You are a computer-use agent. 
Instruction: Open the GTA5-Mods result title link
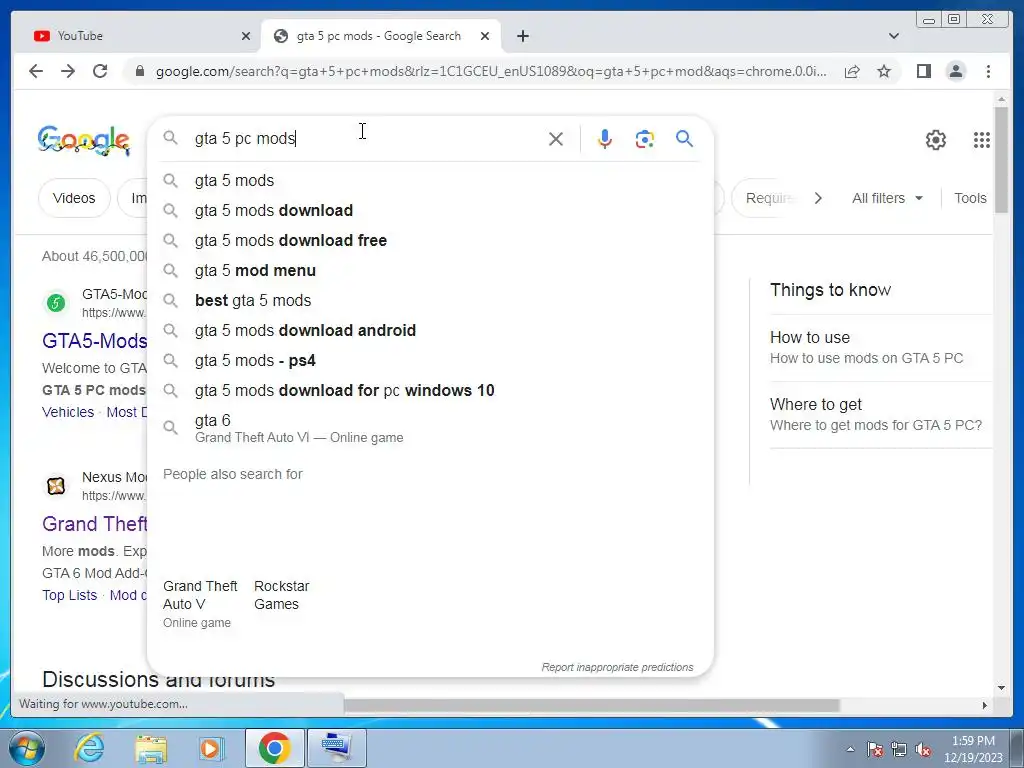click(x=95, y=341)
